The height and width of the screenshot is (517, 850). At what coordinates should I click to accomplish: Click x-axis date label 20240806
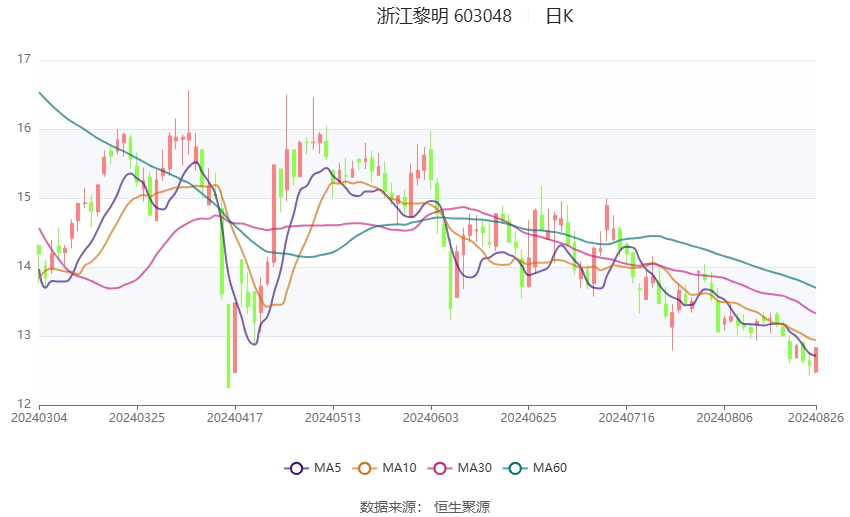724,418
